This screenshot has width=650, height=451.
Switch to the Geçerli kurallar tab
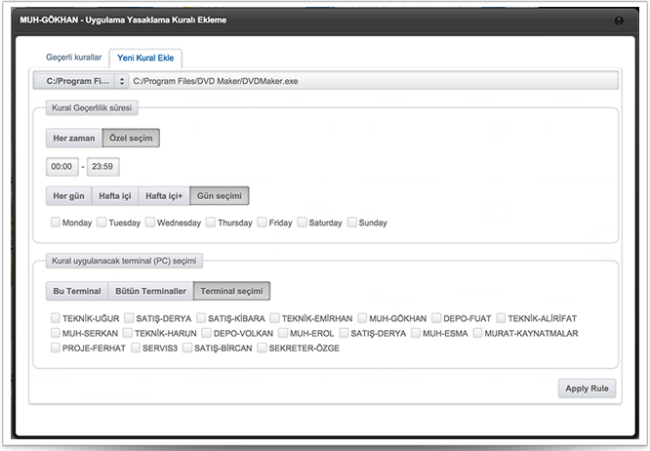click(x=74, y=58)
